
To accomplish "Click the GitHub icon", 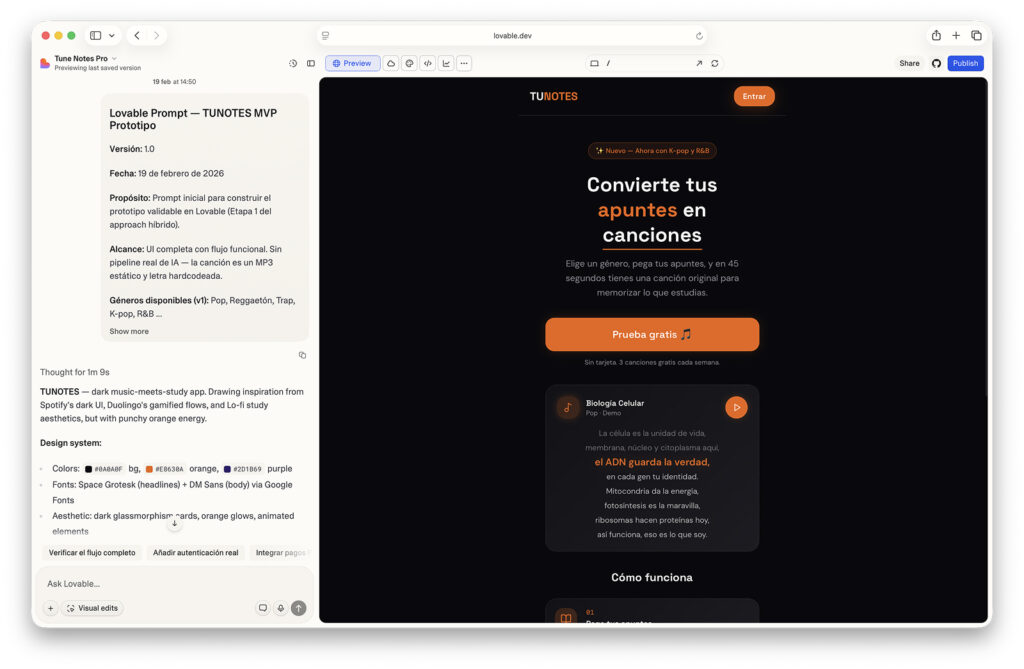I will pos(936,63).
